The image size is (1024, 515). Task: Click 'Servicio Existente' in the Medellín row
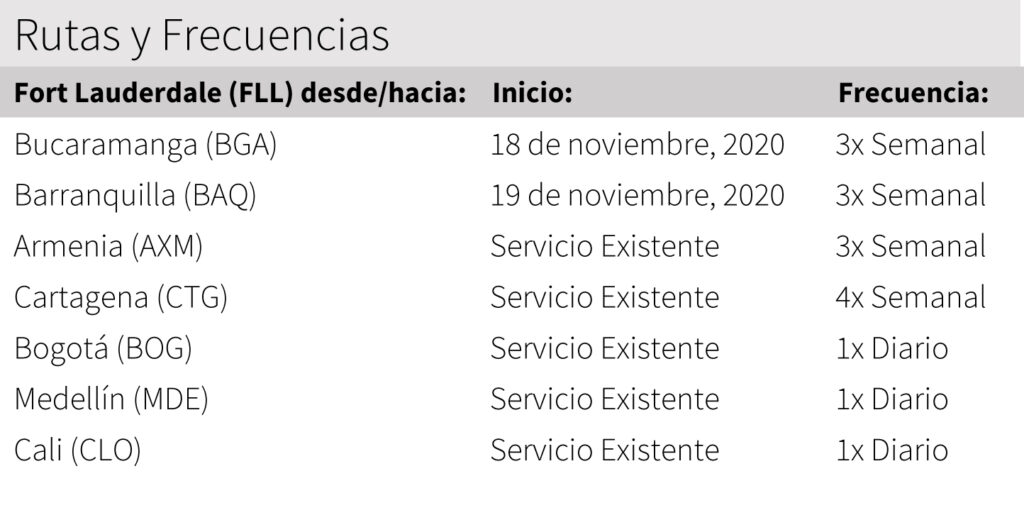click(x=604, y=399)
